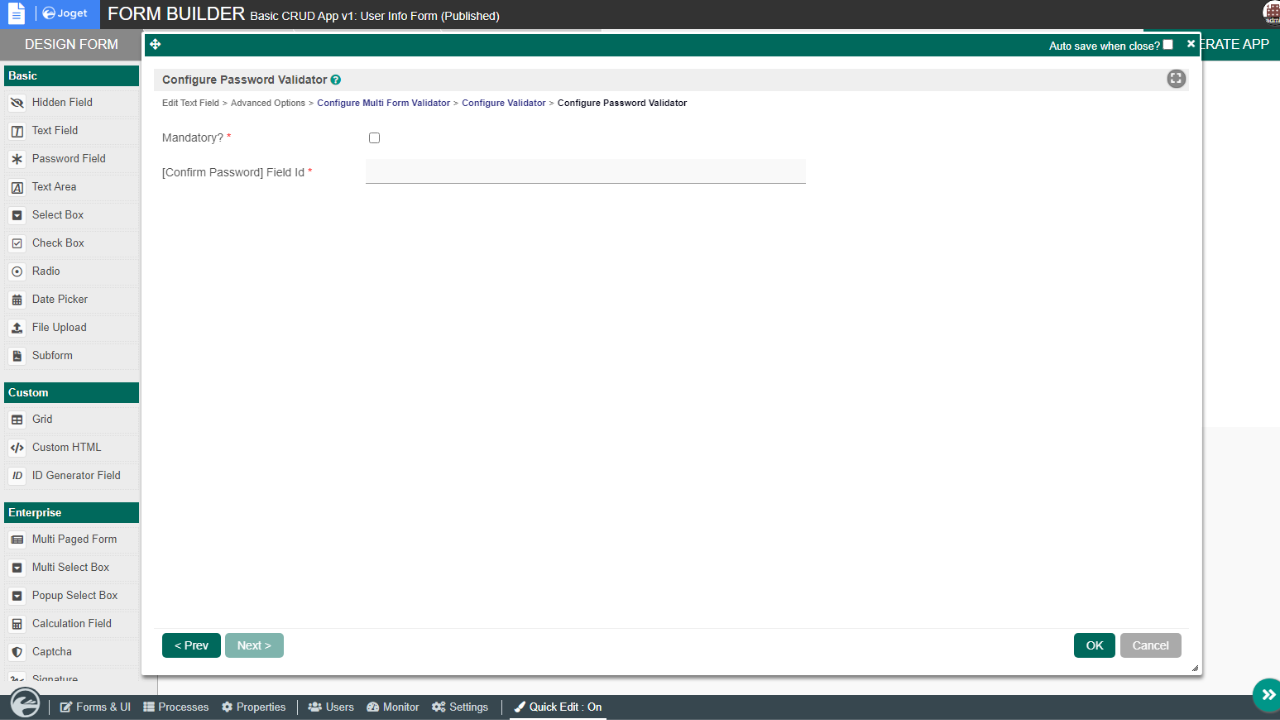Open Forms & UI menu

[x=95, y=707]
